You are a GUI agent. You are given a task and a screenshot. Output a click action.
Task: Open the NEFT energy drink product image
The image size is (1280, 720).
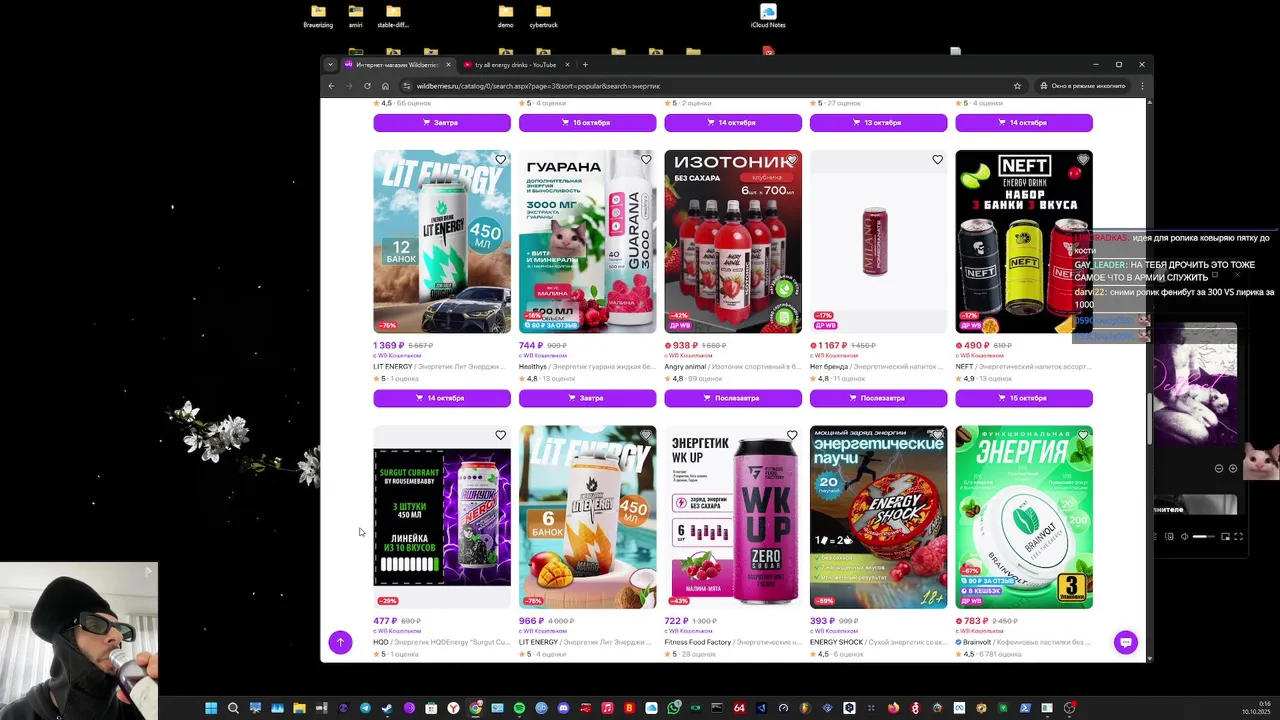pyautogui.click(x=1024, y=241)
